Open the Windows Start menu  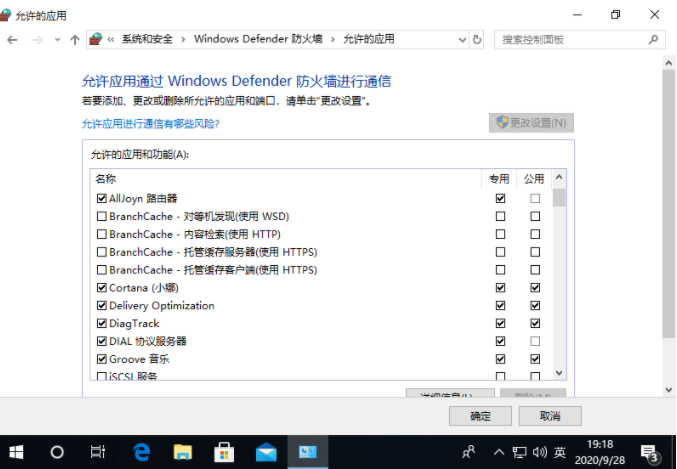pos(16,452)
